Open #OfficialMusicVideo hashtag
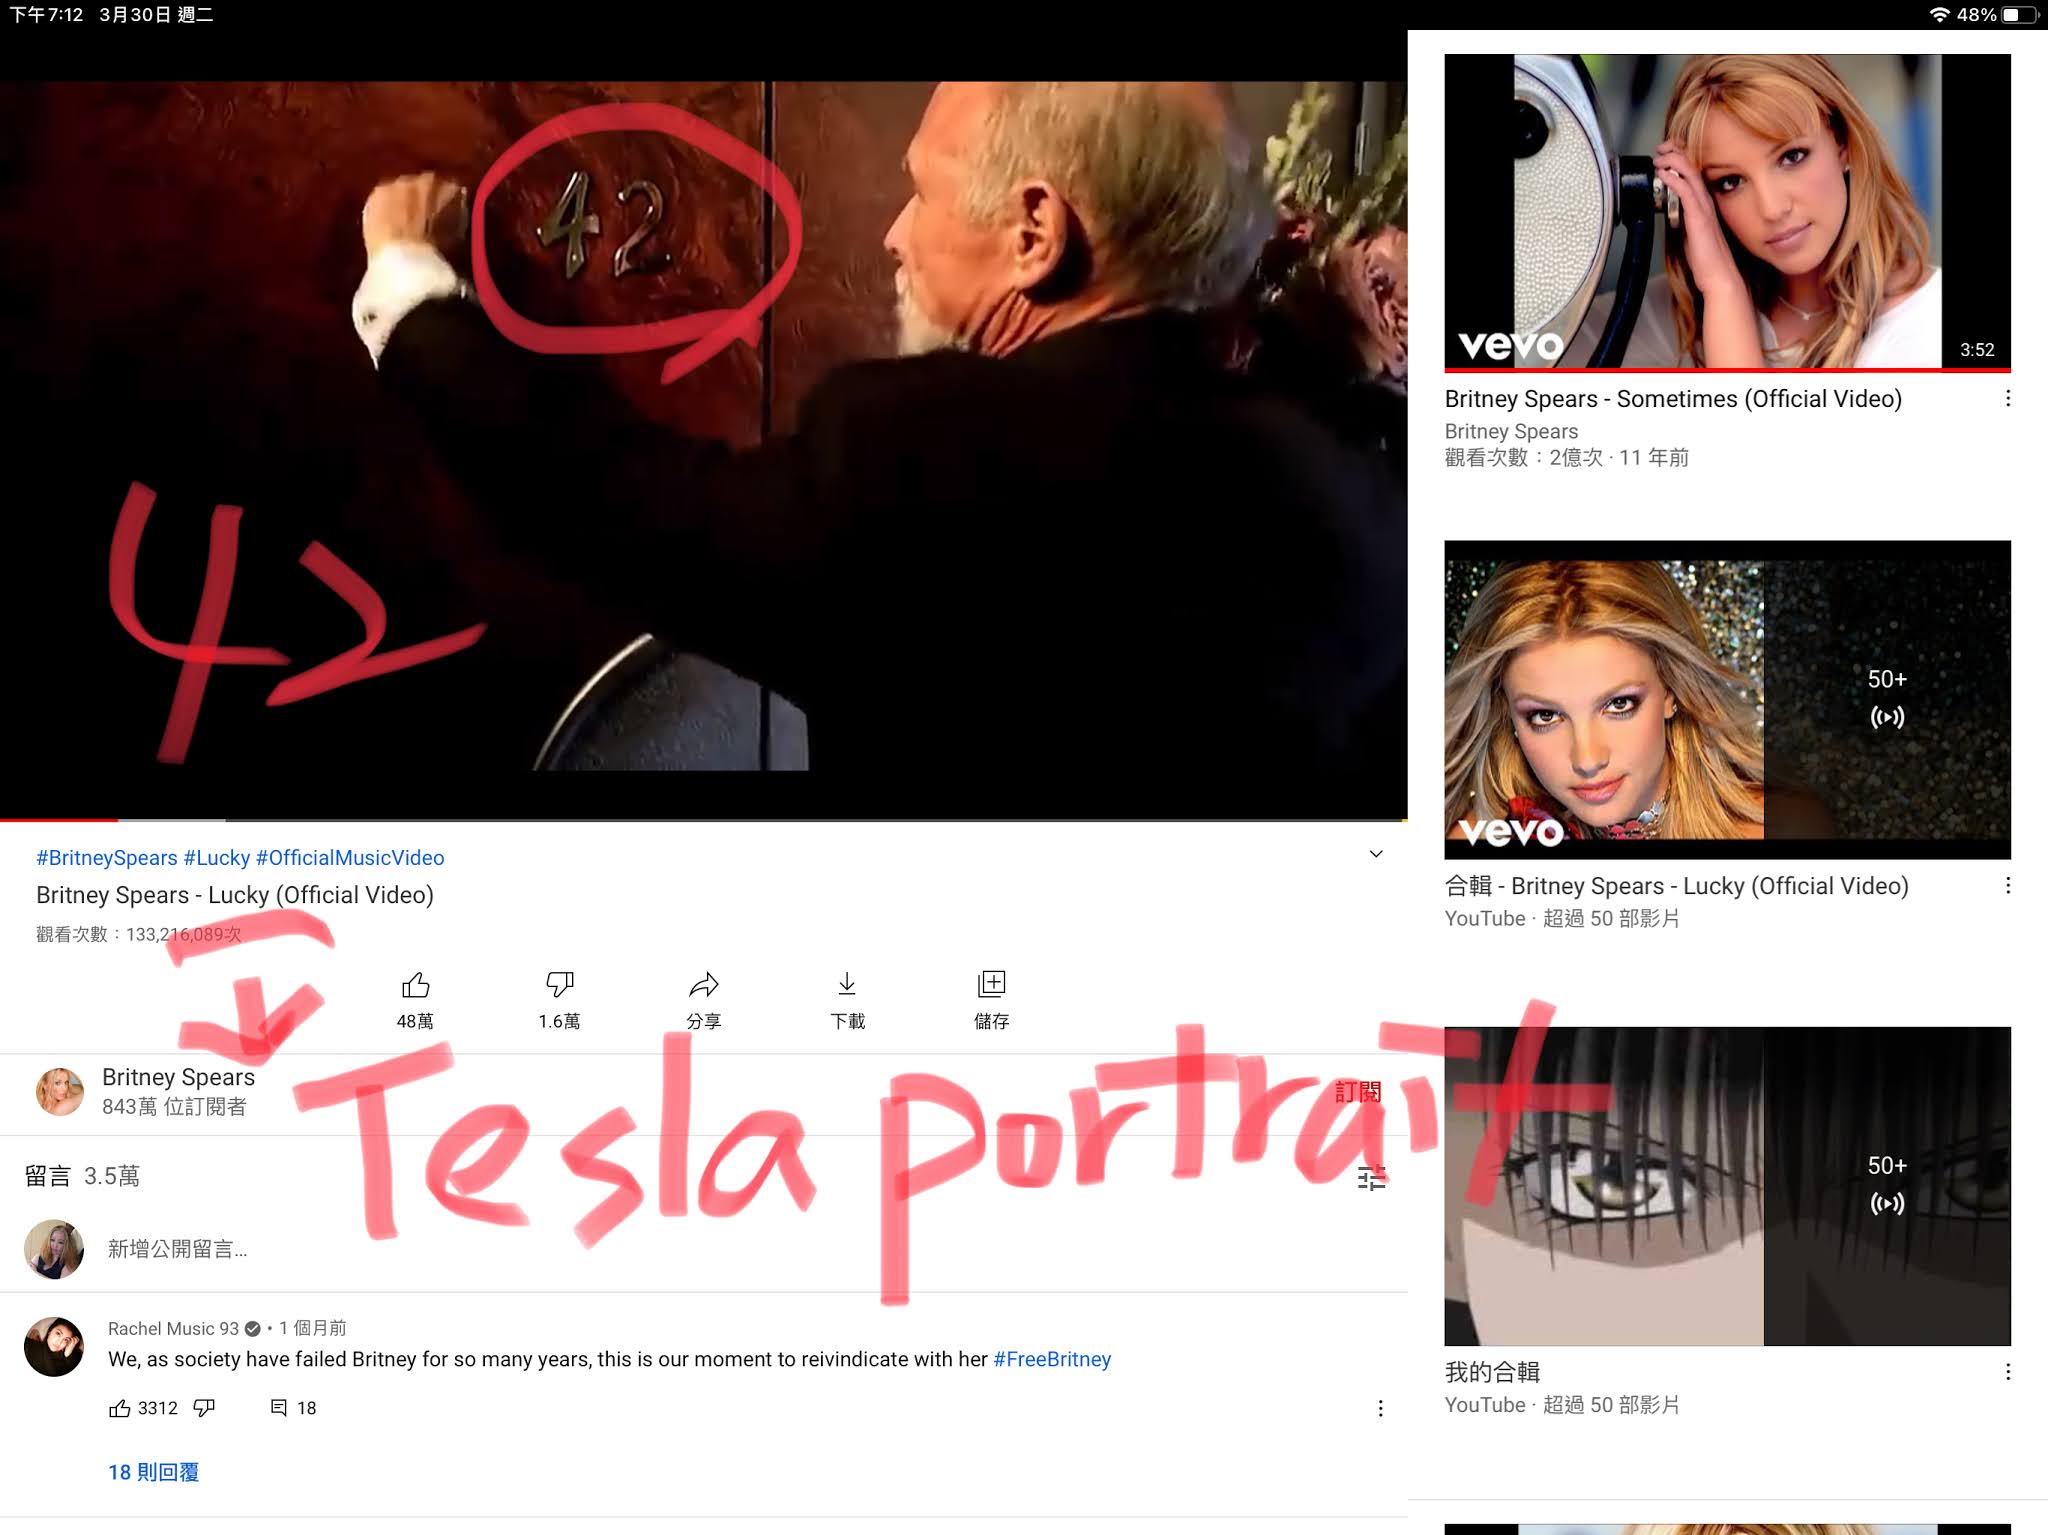The width and height of the screenshot is (2048, 1535). (x=350, y=858)
